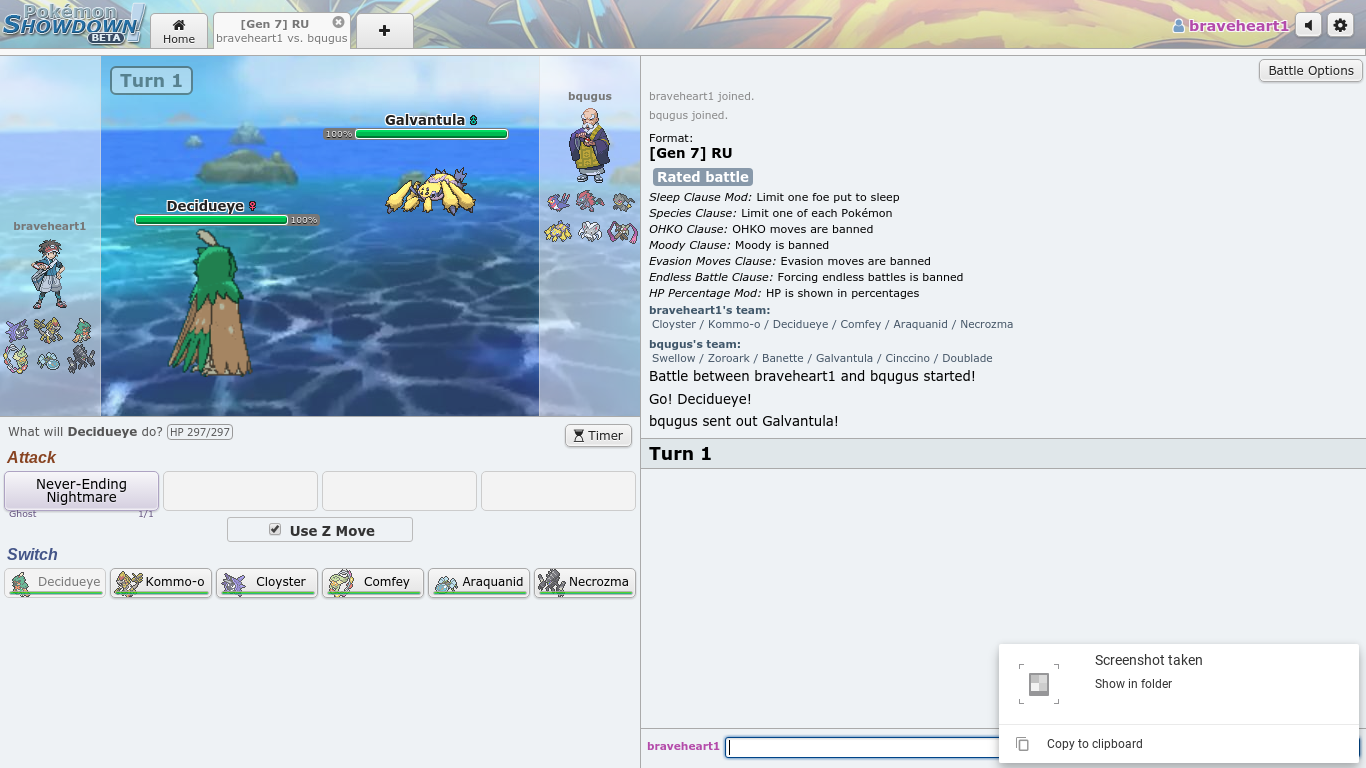Switch to Comfey
The width and height of the screenshot is (1366, 768).
373,582
